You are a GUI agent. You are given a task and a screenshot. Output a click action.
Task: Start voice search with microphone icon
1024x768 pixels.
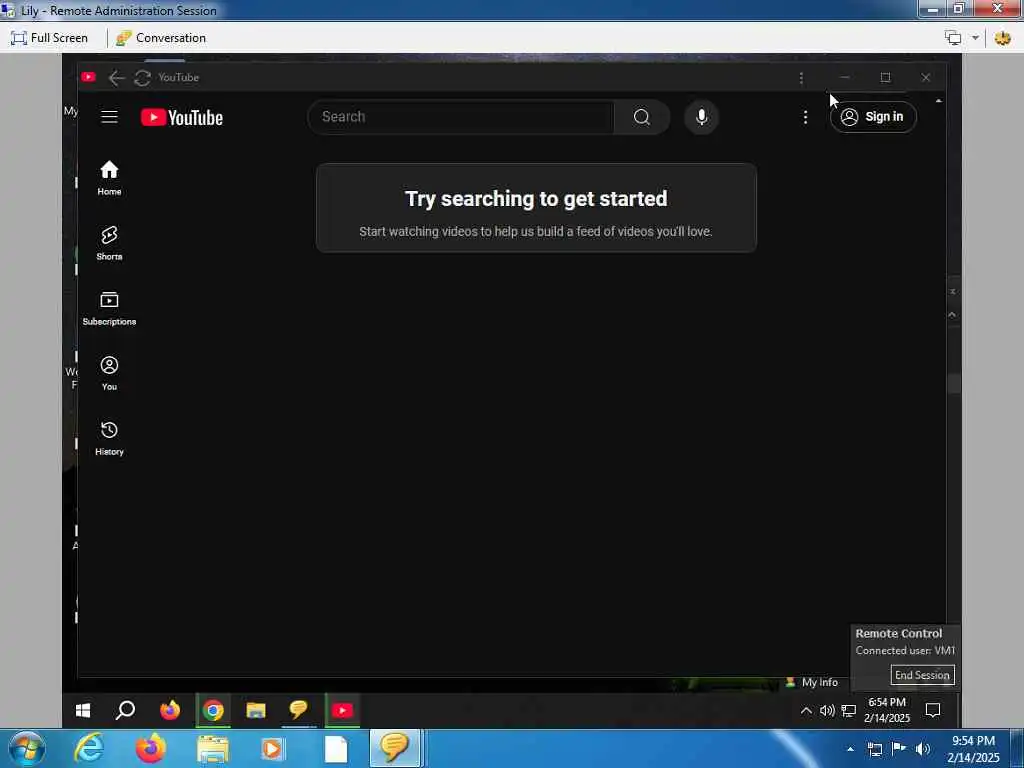[x=701, y=117]
